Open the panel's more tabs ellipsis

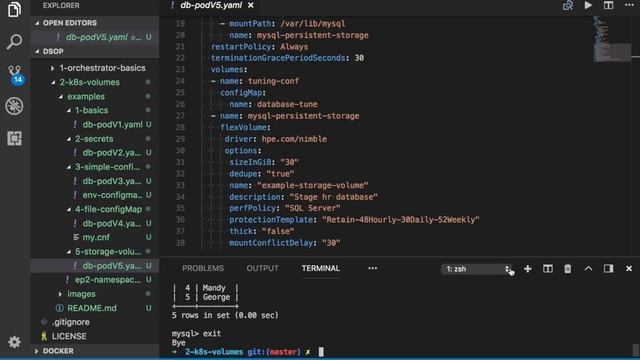[x=373, y=268]
